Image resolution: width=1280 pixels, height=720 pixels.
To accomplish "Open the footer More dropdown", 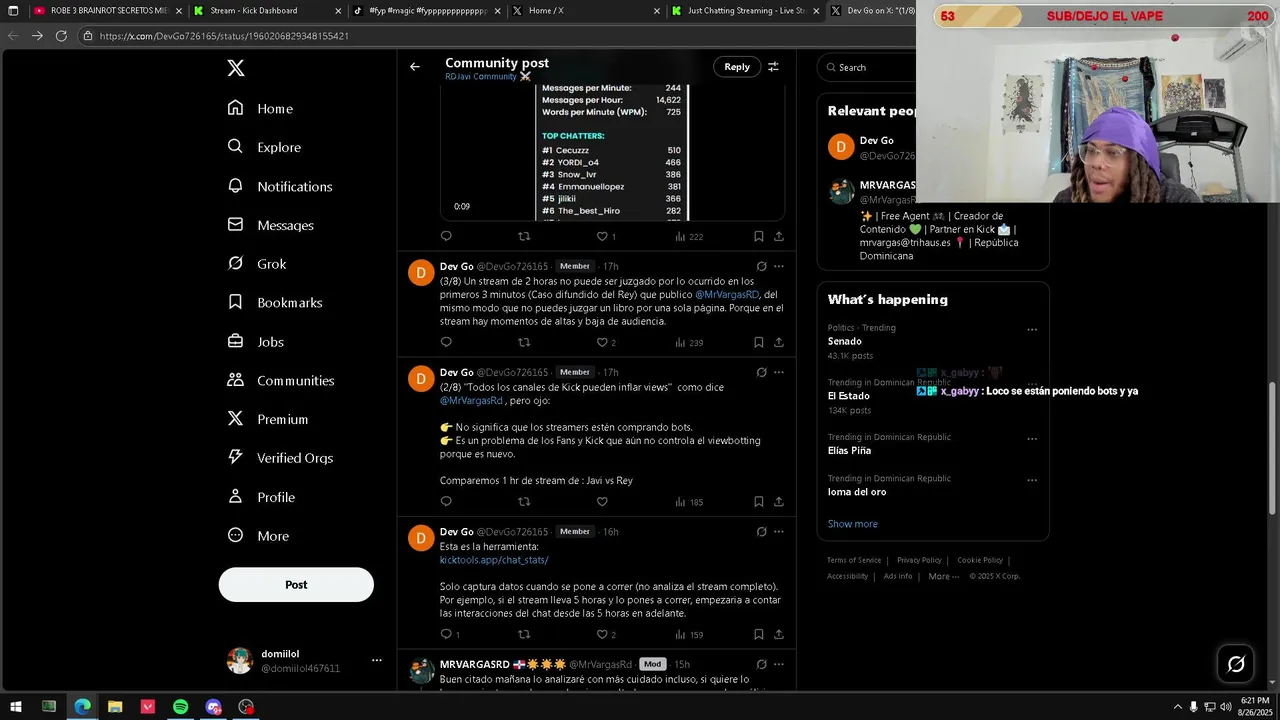I will coord(943,576).
